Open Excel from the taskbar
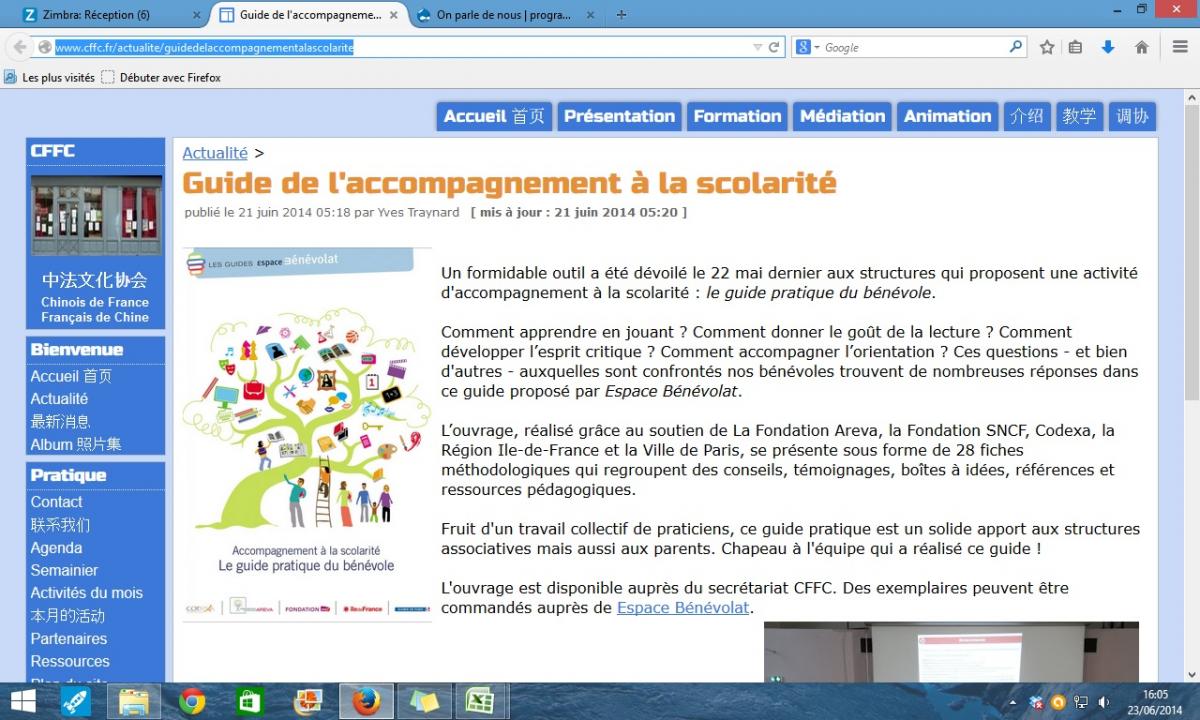Viewport: 1200px width, 720px height. (482, 701)
